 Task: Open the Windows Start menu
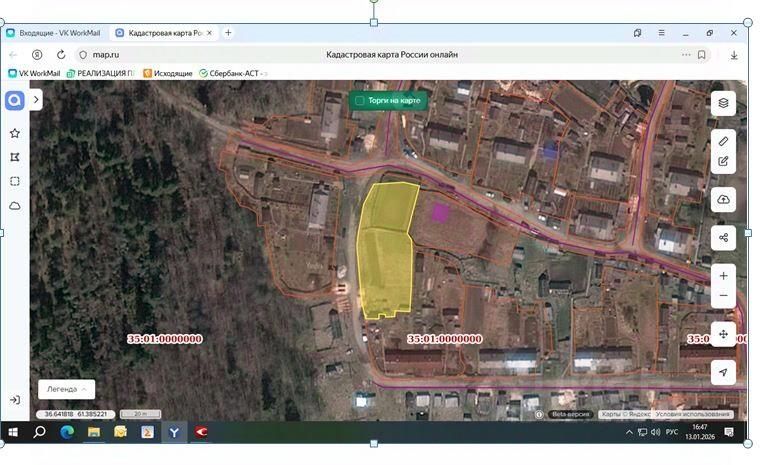(x=13, y=432)
